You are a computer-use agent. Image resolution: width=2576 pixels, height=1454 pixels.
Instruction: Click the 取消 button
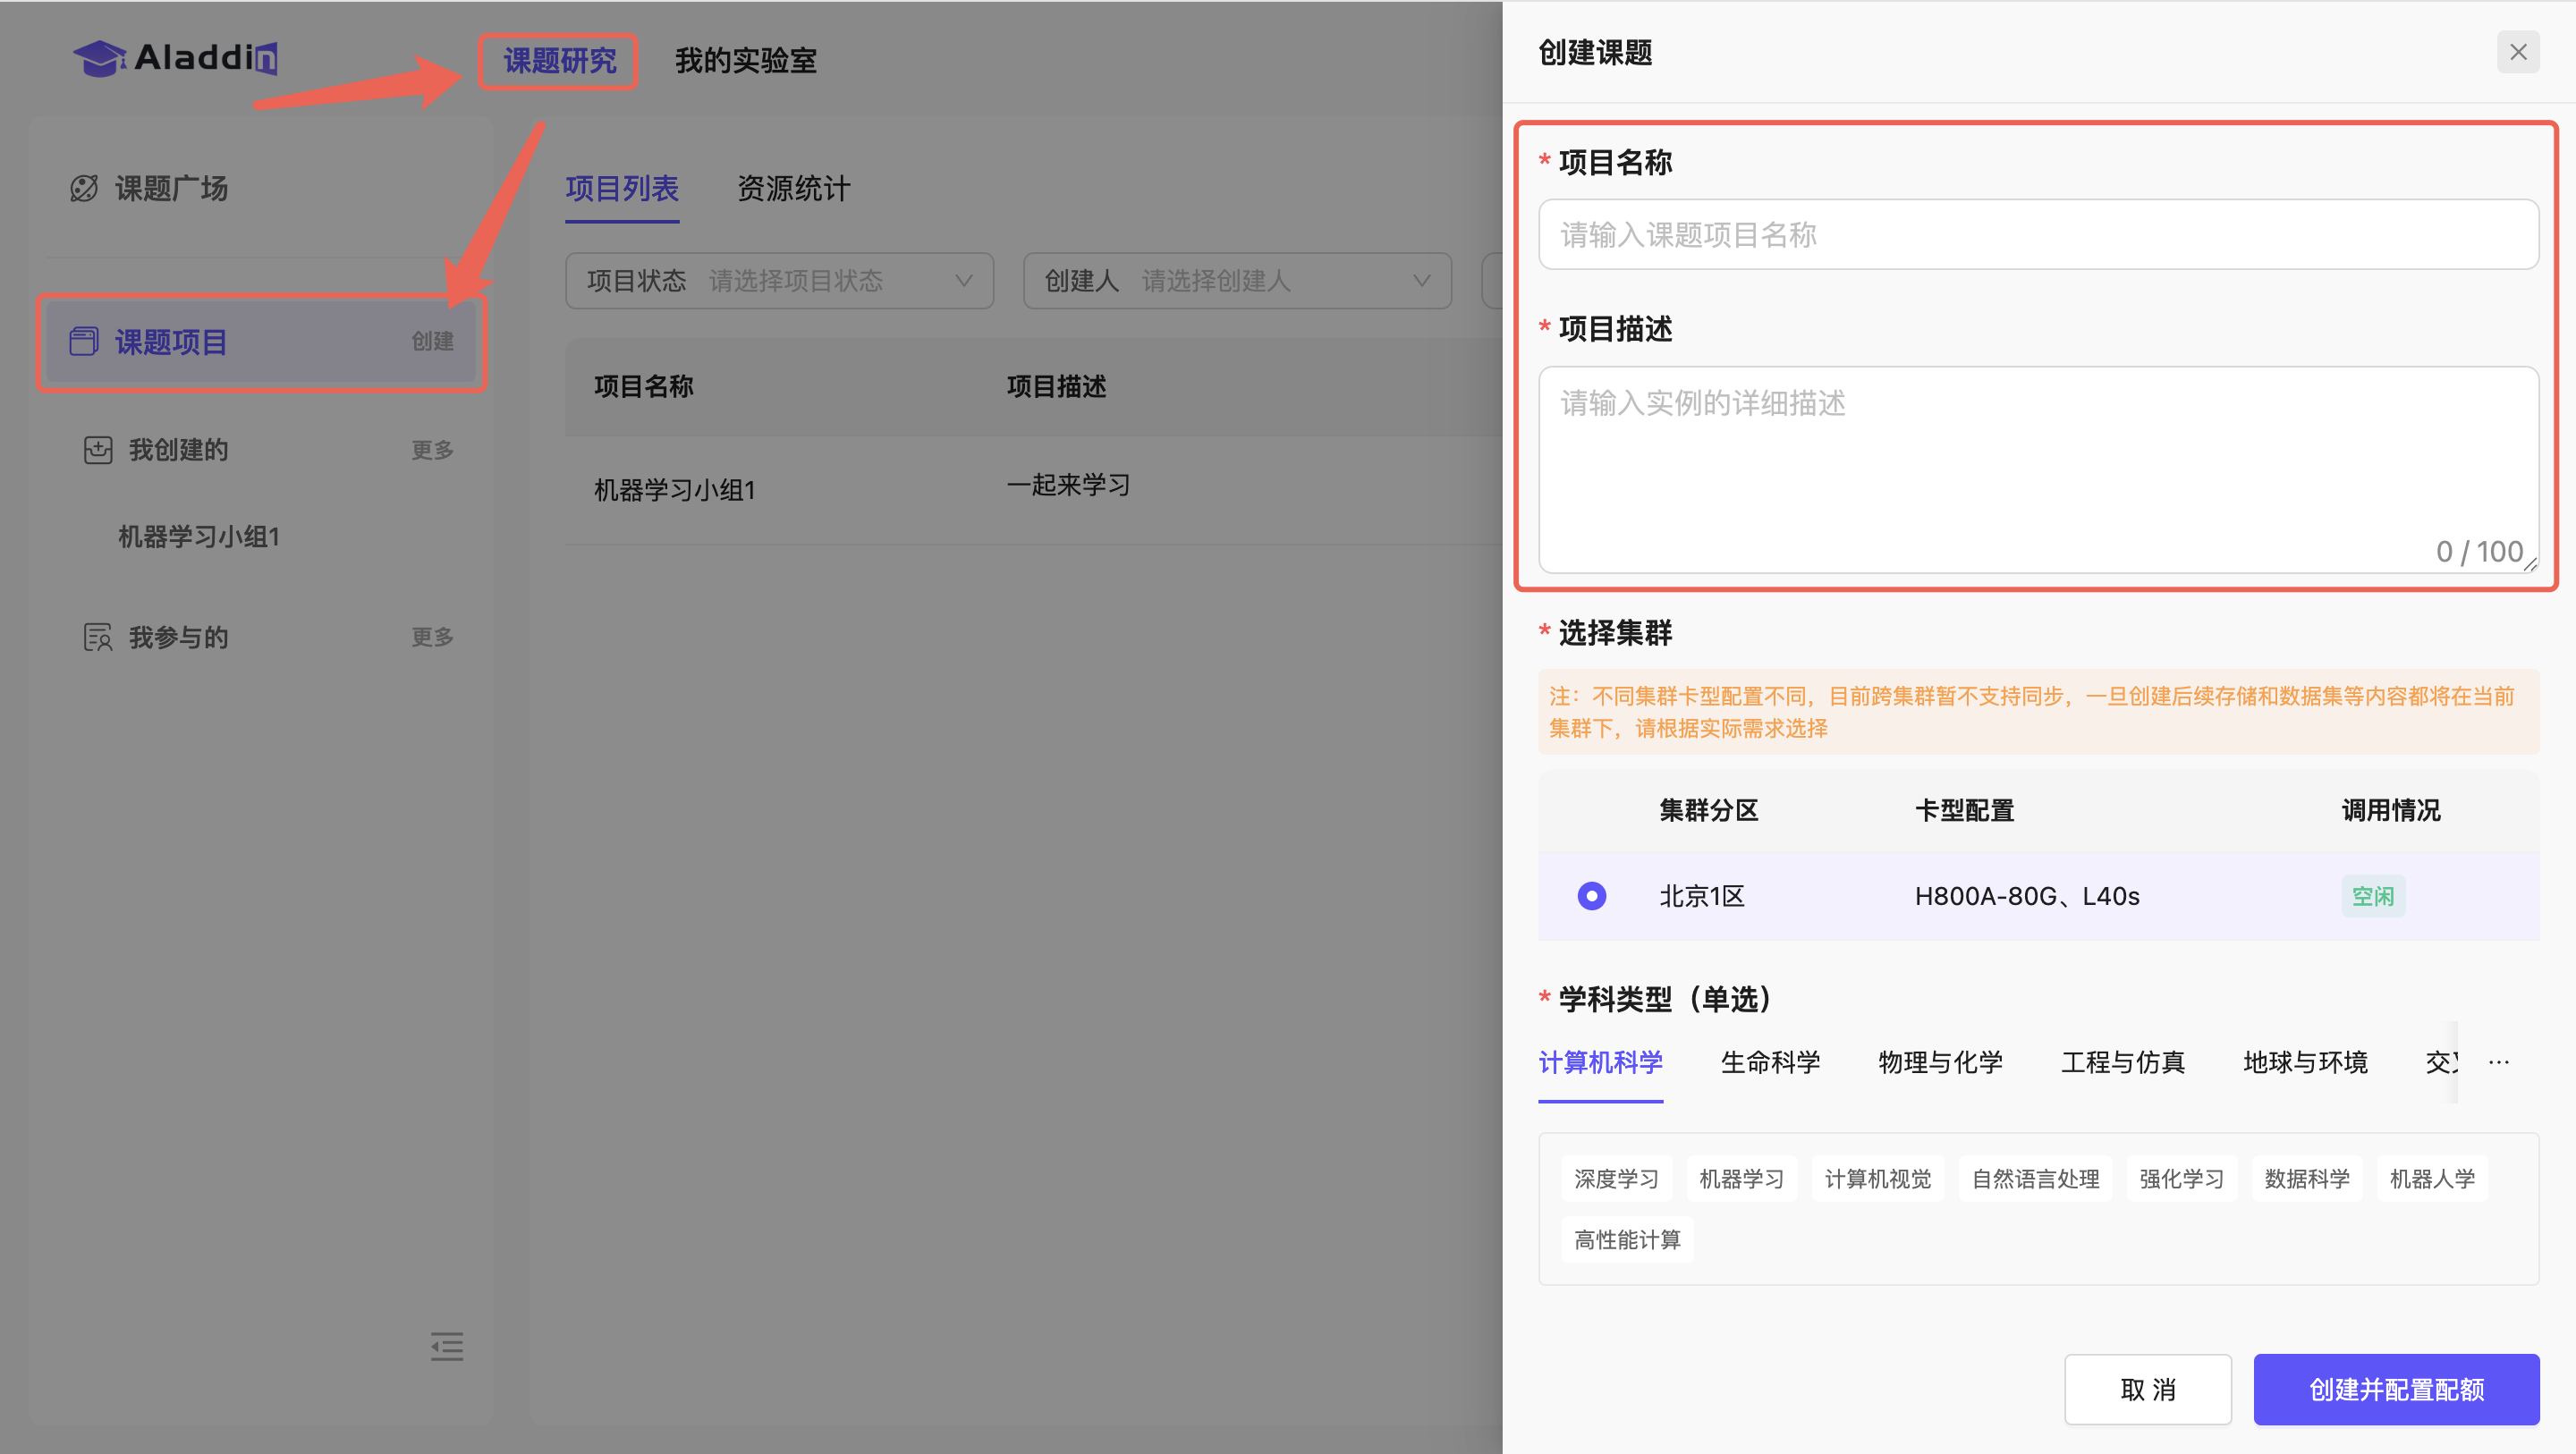2147,1389
